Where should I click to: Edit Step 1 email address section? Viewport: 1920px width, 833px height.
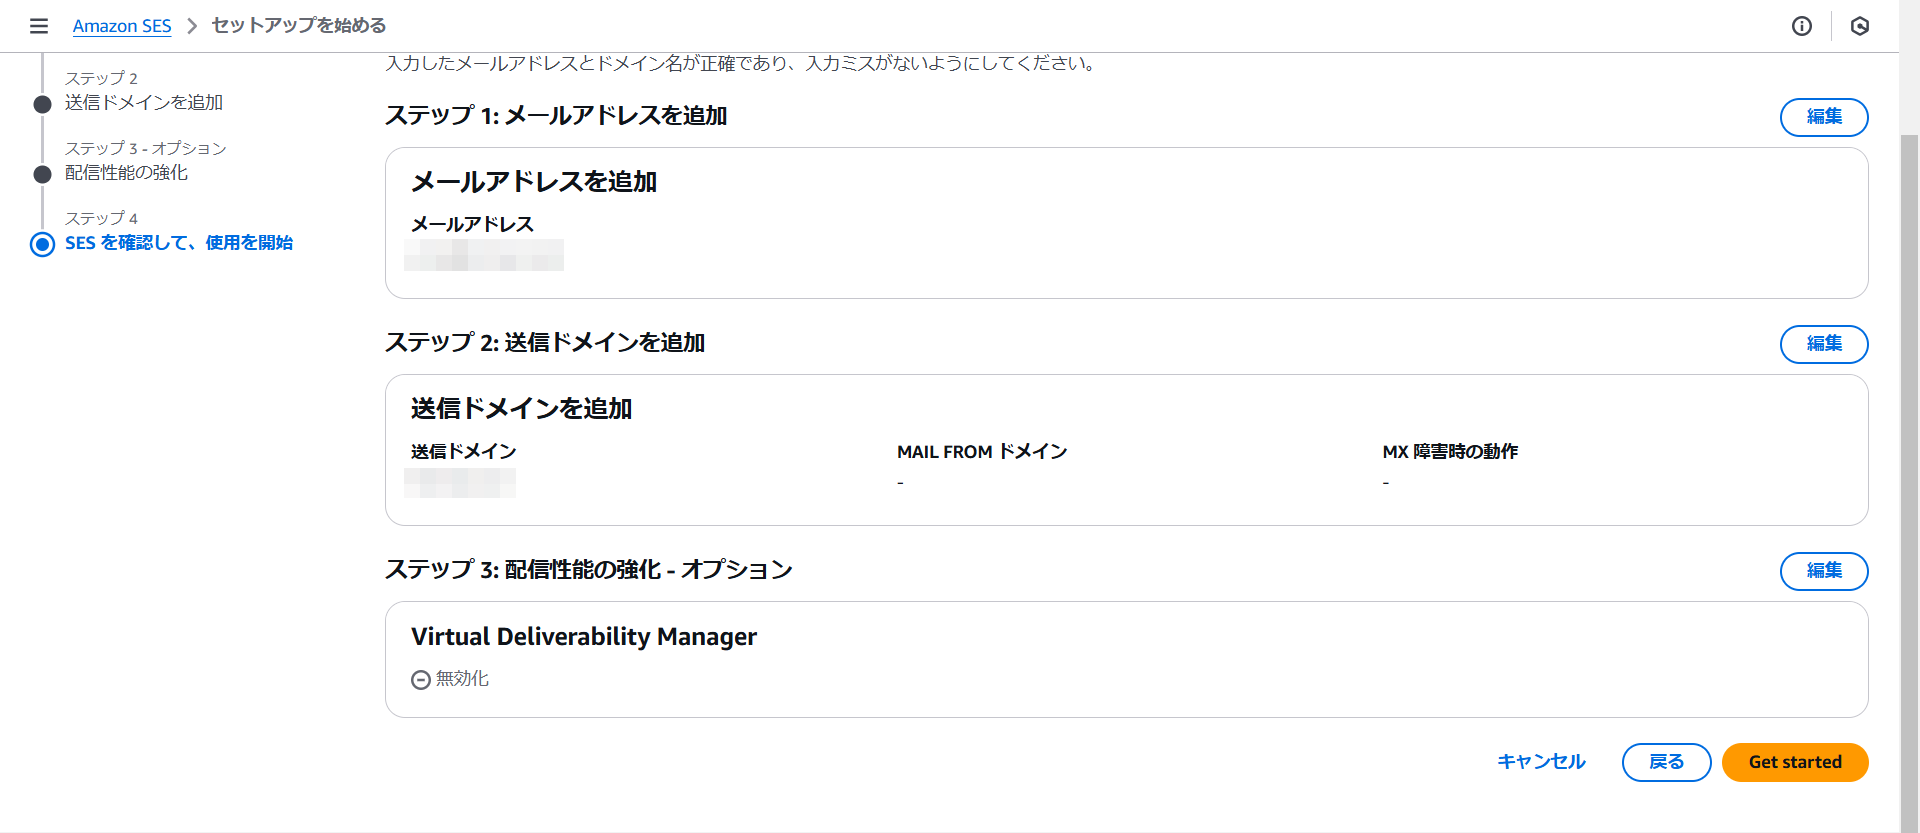[1823, 117]
